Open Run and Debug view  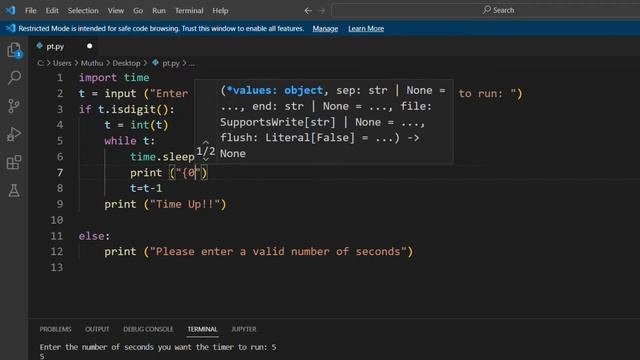tap(14, 134)
